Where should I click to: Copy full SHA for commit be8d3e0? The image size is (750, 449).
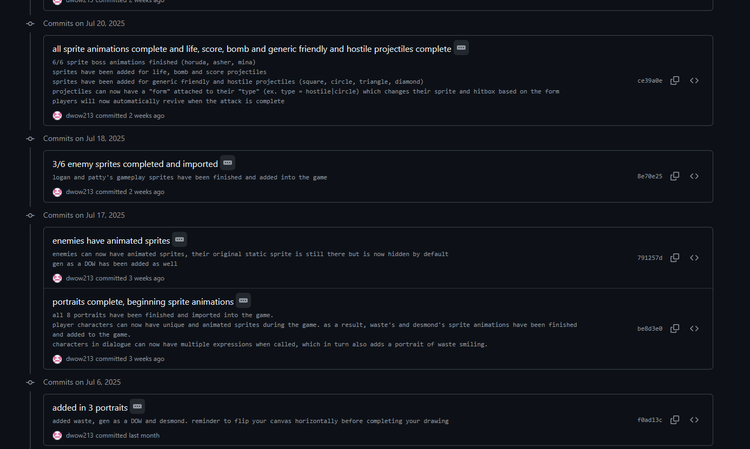[x=674, y=329]
